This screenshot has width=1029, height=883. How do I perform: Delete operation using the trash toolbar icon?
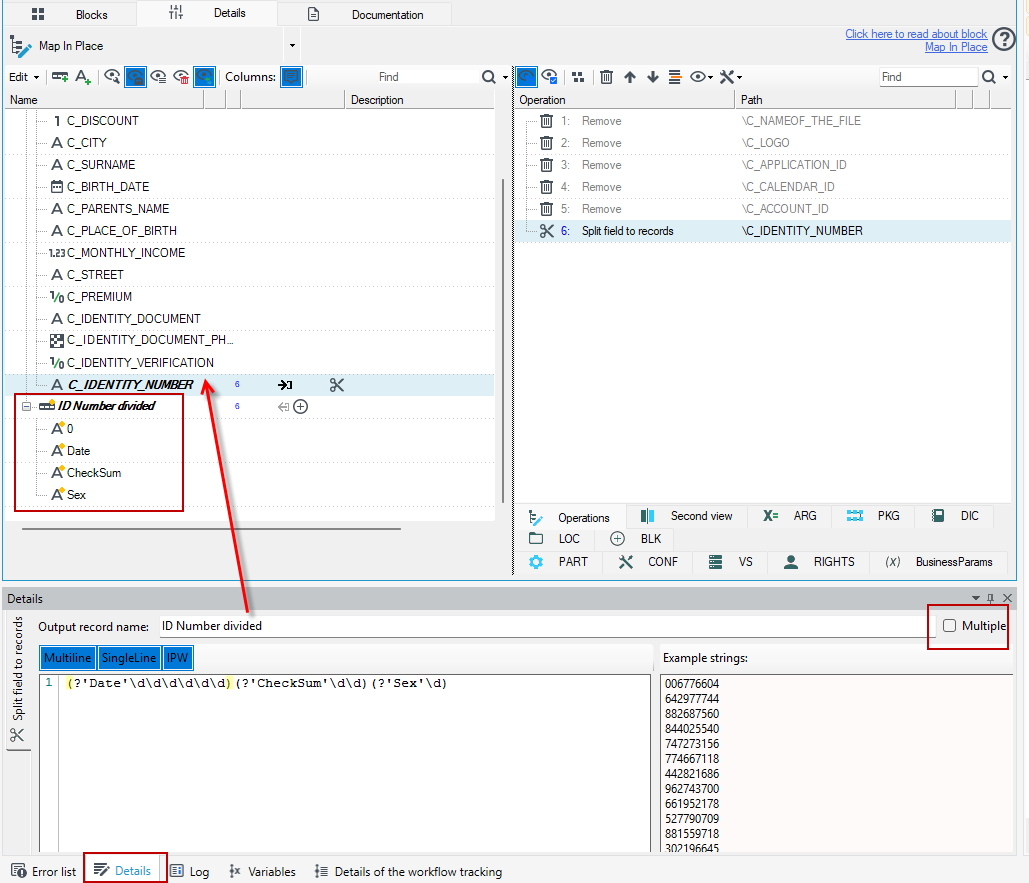pyautogui.click(x=606, y=77)
